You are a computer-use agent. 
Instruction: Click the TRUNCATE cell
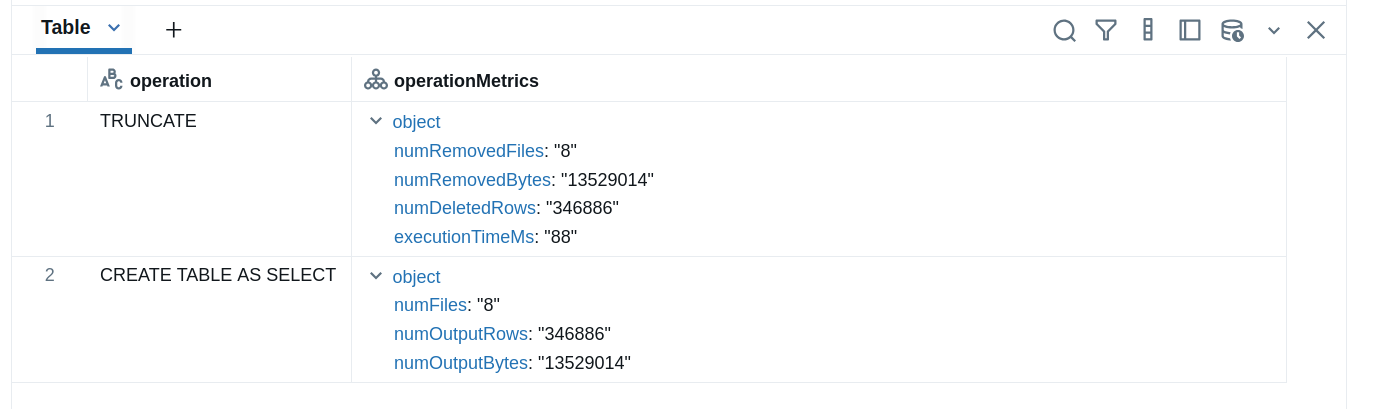point(148,121)
